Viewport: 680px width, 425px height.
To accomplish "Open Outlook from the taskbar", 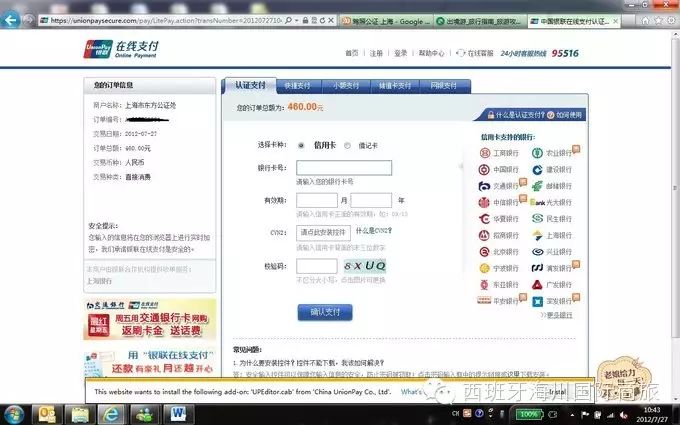I will (x=47, y=415).
